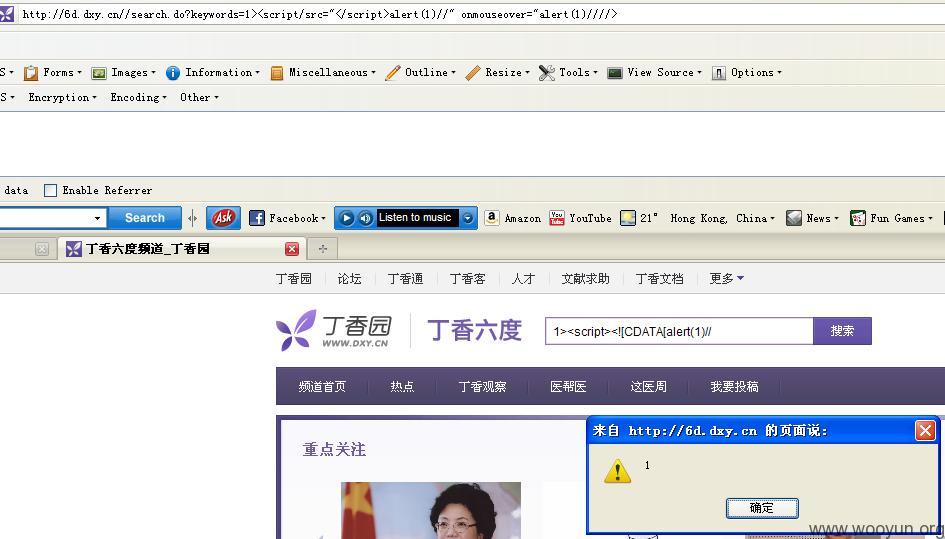Click the Amazon icon
Screen dimensions: 945x539
point(492,218)
